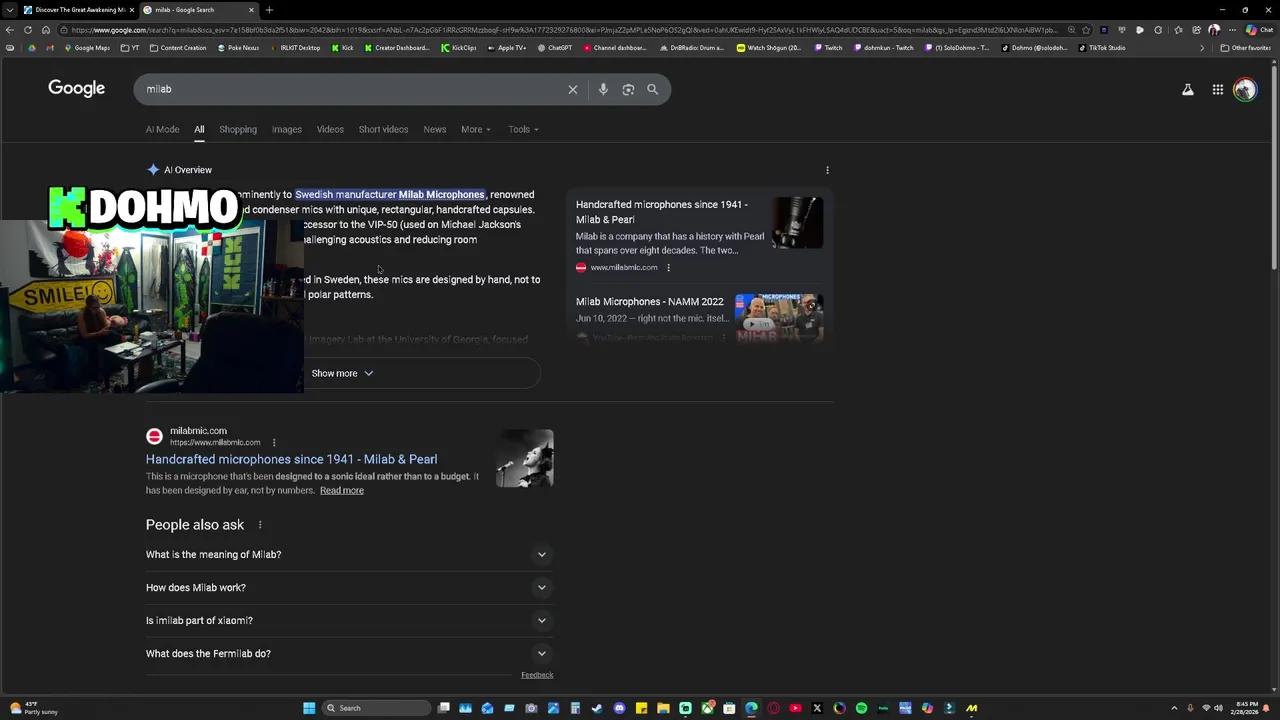Open milabmic.com result thumbnail image

pos(525,458)
